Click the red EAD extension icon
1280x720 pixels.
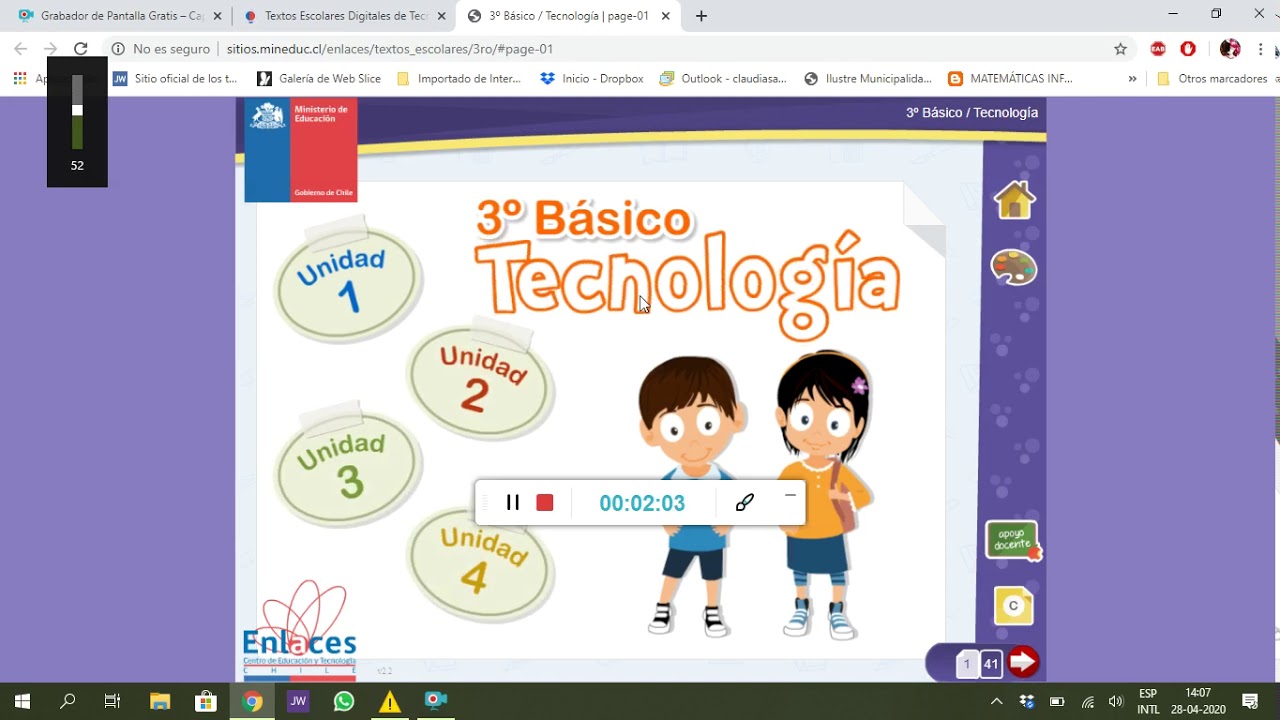(x=1158, y=49)
